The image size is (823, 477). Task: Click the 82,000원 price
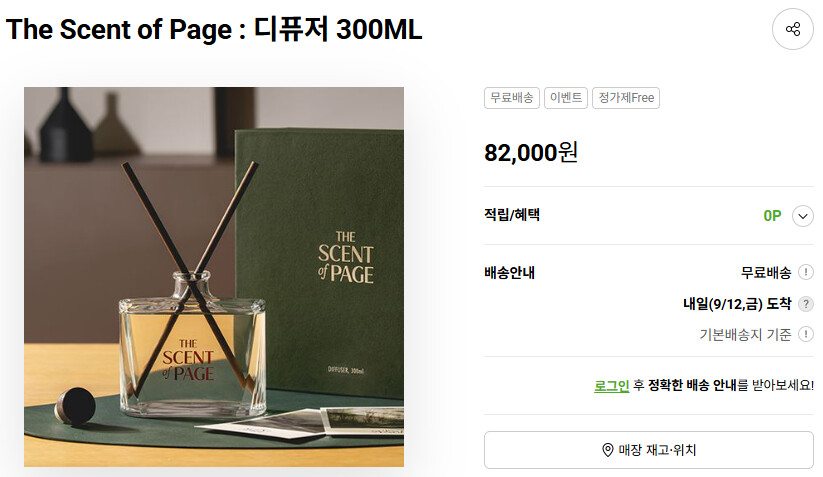coord(531,153)
